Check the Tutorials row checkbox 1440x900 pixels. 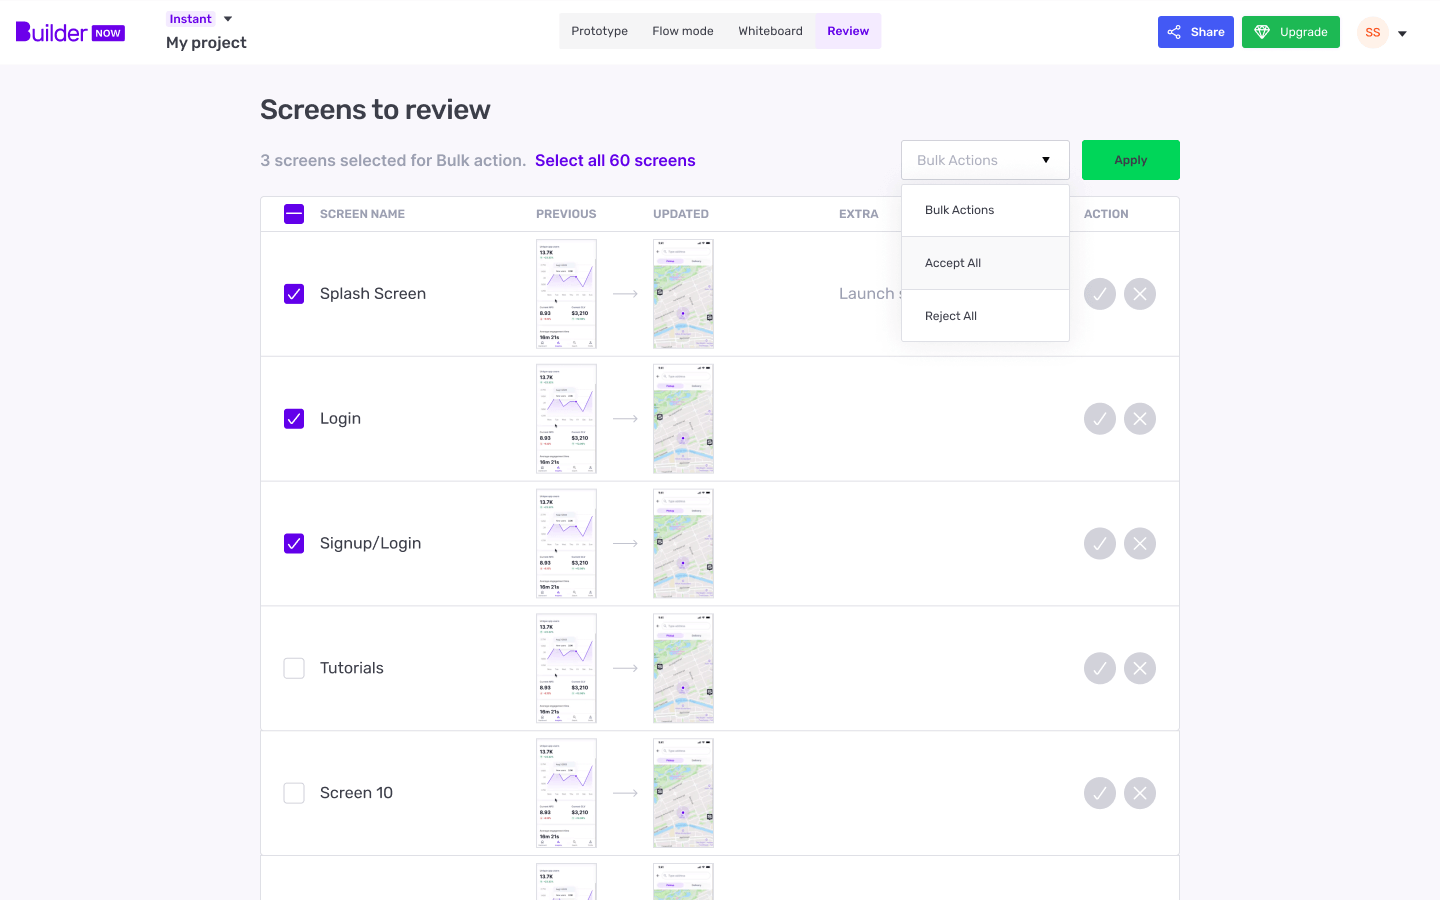click(294, 668)
